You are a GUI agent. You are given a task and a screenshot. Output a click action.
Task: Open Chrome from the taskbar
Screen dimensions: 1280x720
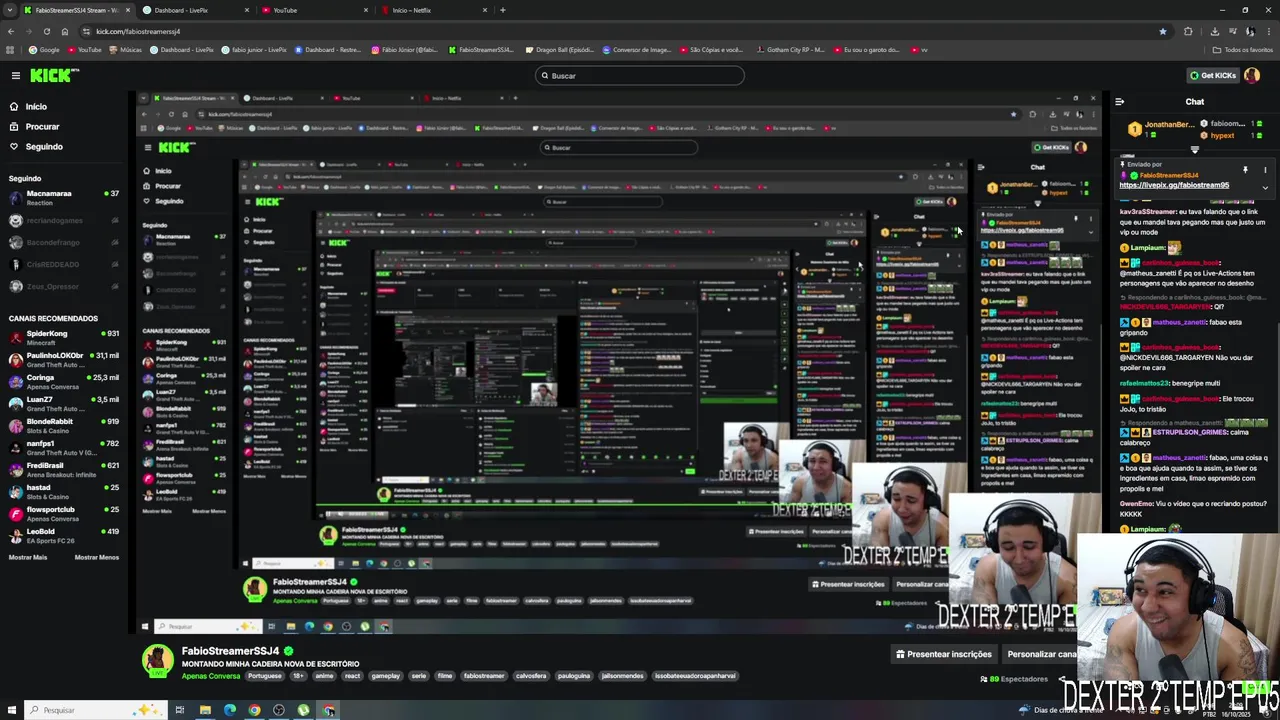tap(254, 710)
